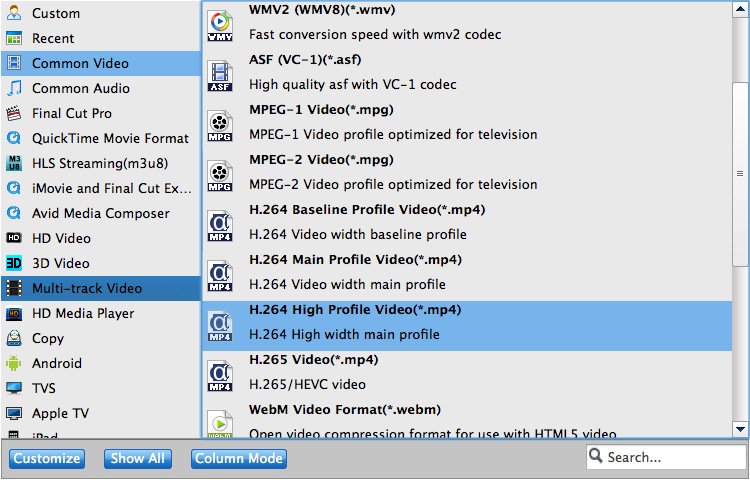The height and width of the screenshot is (480, 750).
Task: Select the Apple TV category label
Action: click(x=60, y=414)
